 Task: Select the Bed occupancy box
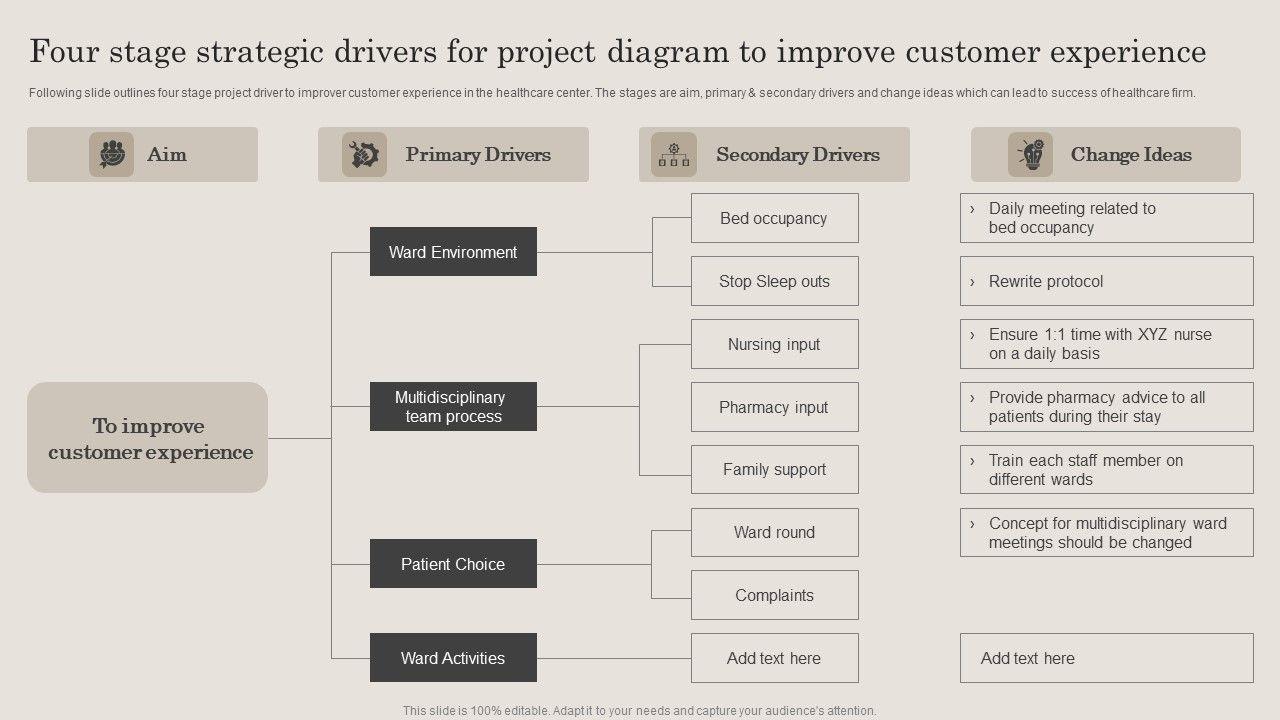coord(774,218)
